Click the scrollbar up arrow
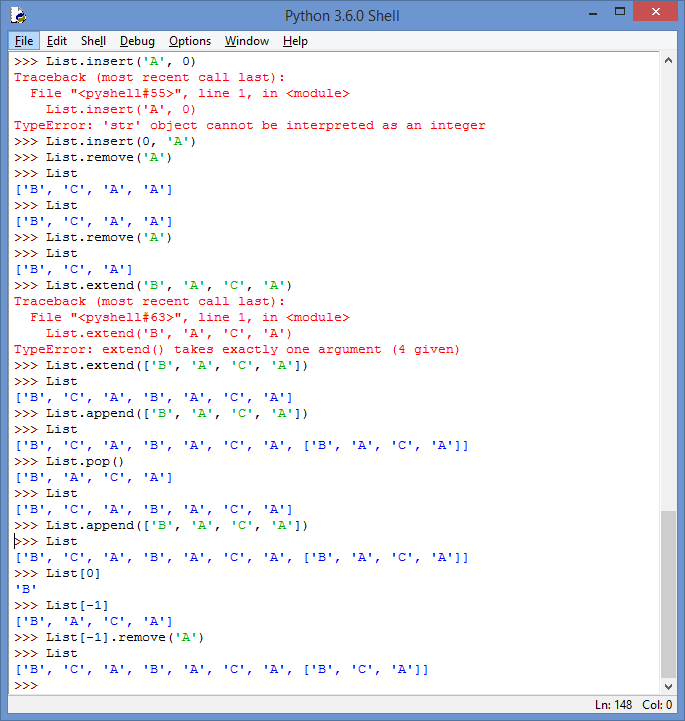Image resolution: width=685 pixels, height=721 pixels. (668, 60)
